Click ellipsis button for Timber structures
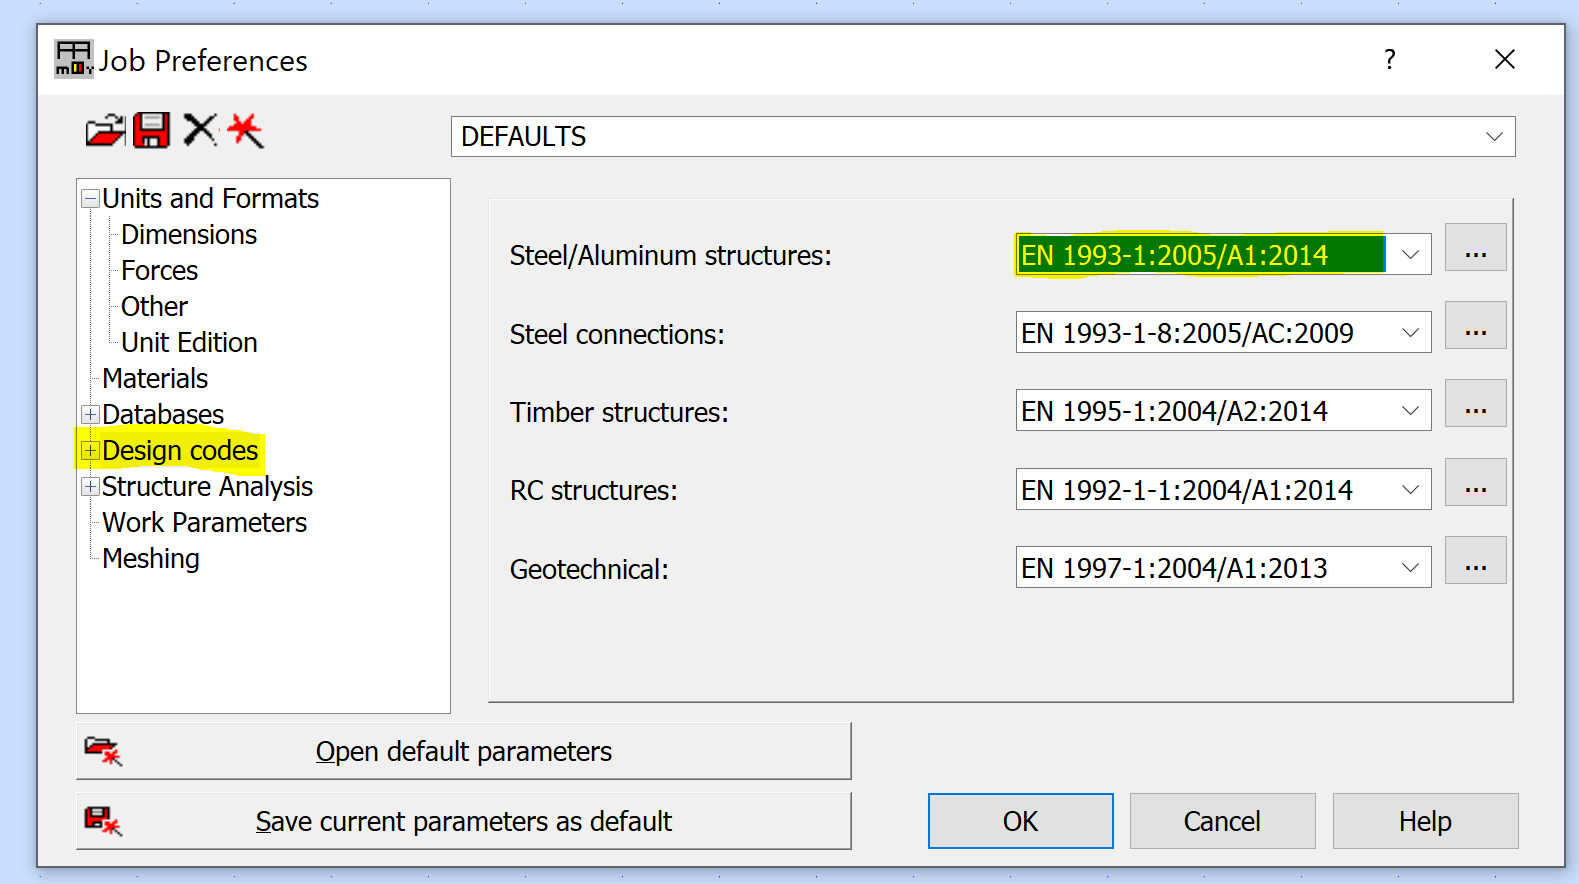The width and height of the screenshot is (1579, 884). pyautogui.click(x=1475, y=403)
